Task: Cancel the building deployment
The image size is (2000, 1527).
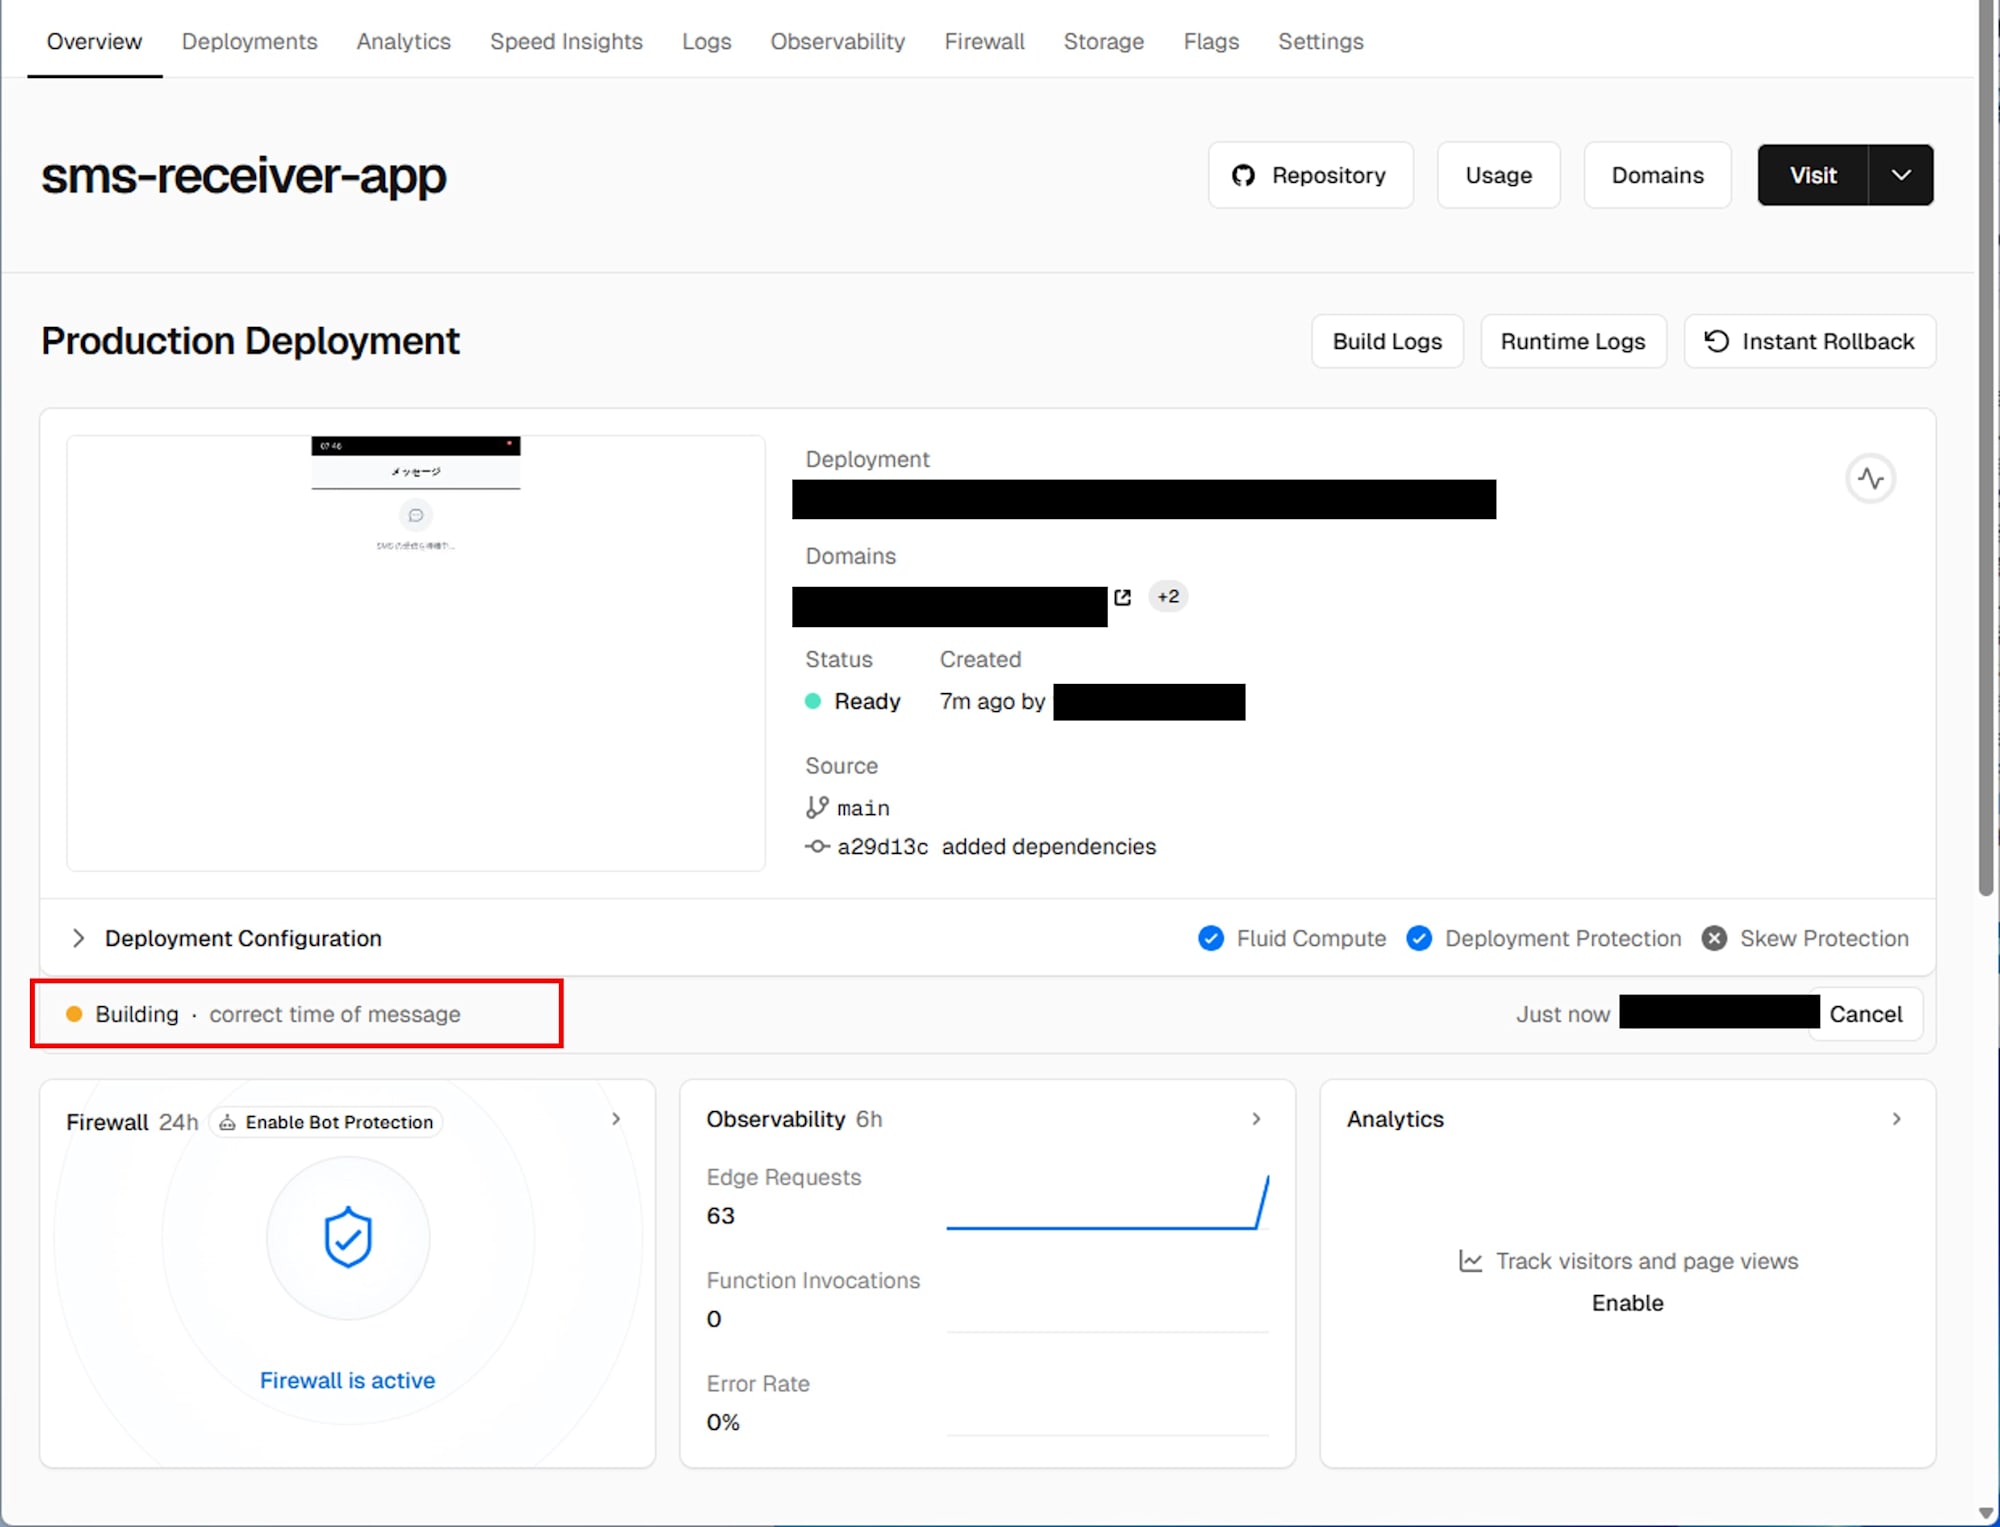Action: 1865,1014
